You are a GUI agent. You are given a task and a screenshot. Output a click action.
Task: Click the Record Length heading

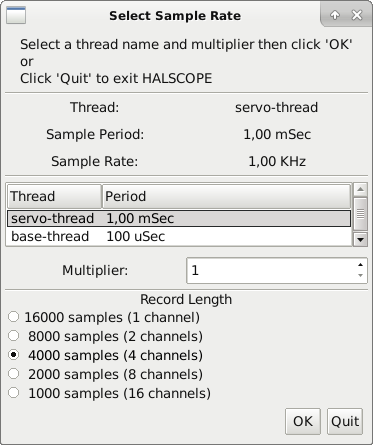click(x=186, y=299)
